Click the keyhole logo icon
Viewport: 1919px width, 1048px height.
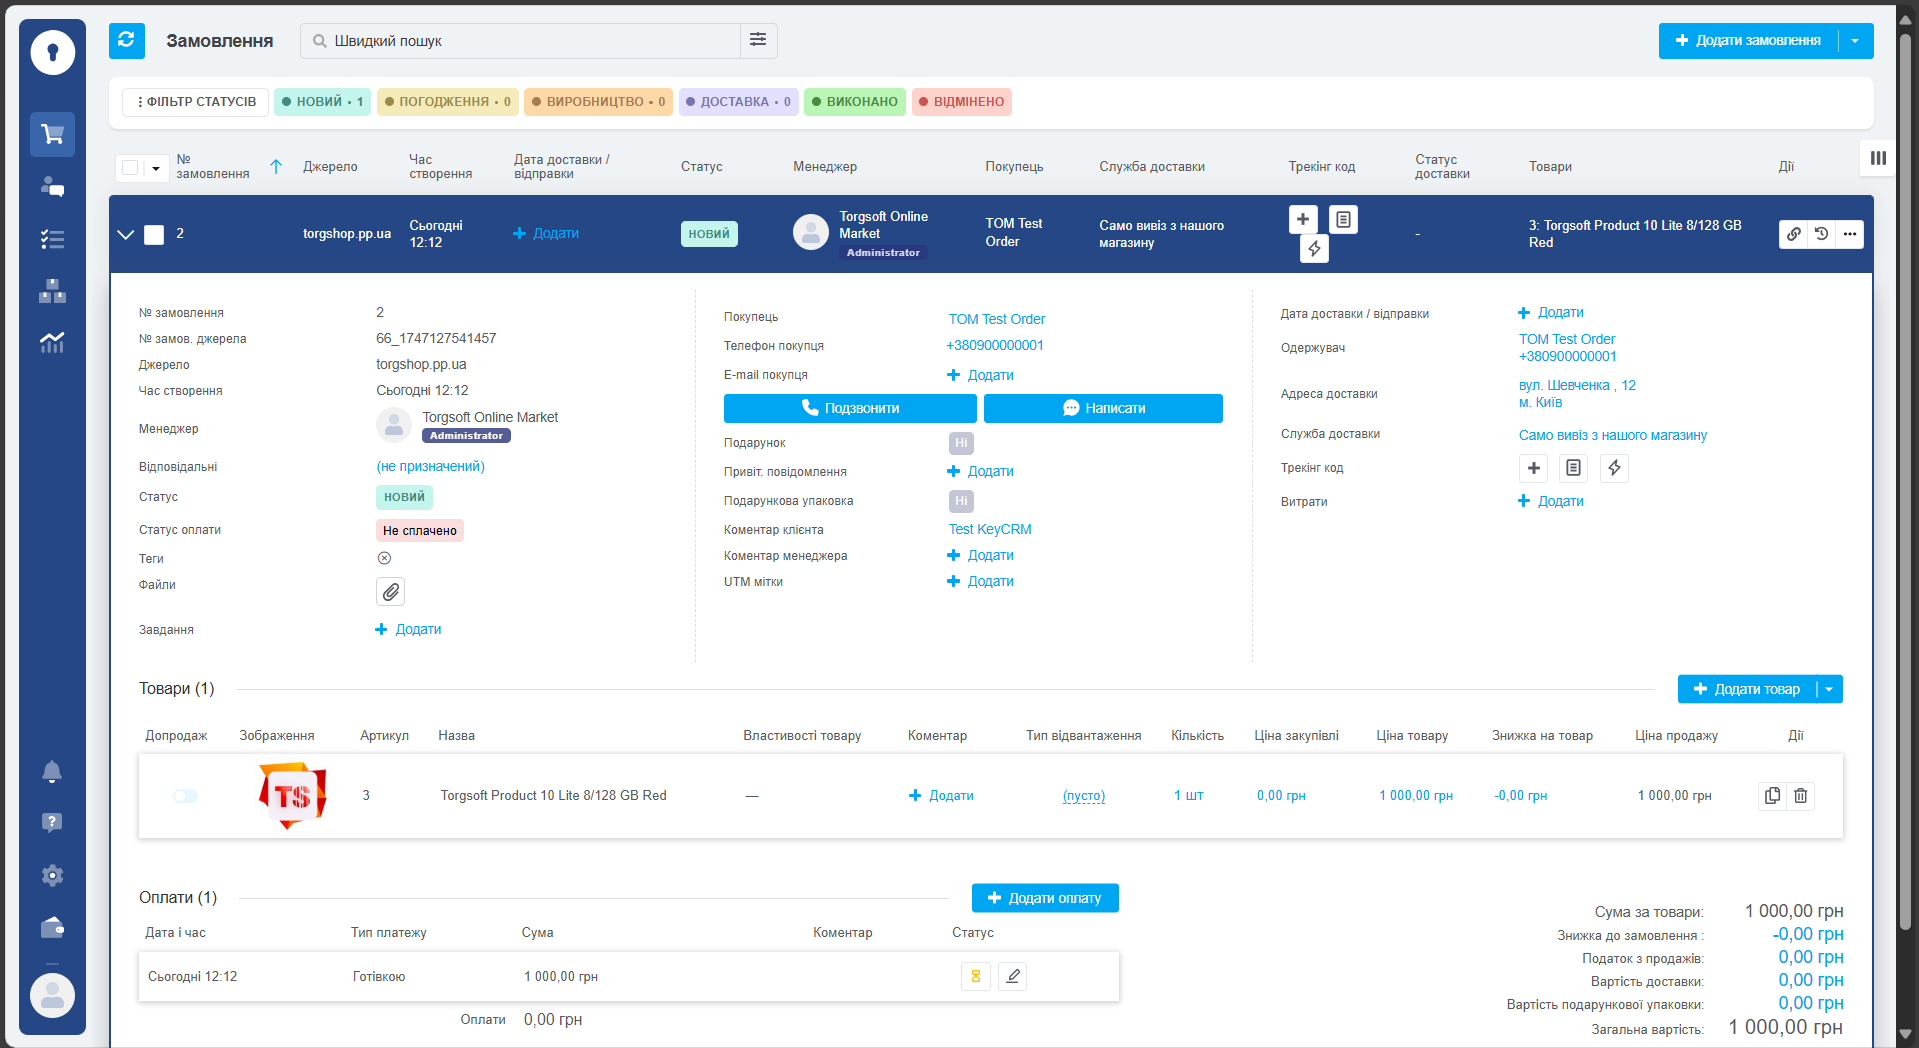pos(53,52)
